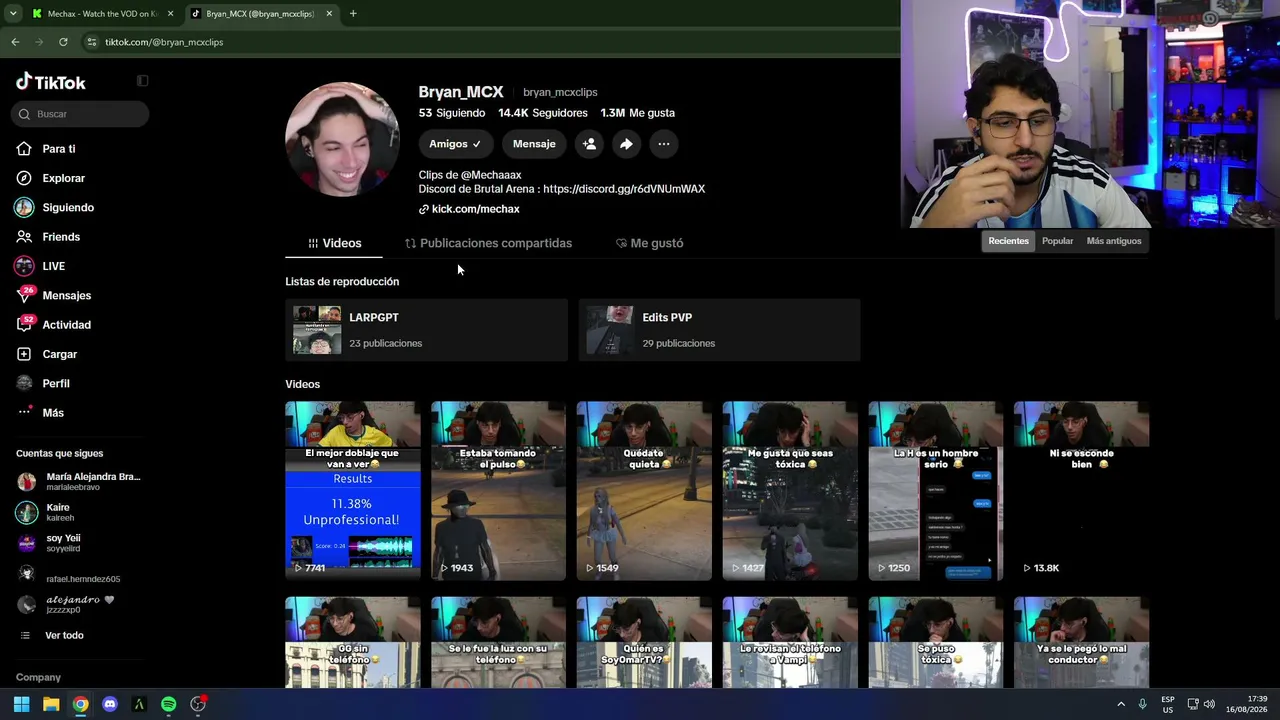Play video 'Me gusta que seas tóxica'
1280x720 pixels.
790,491
